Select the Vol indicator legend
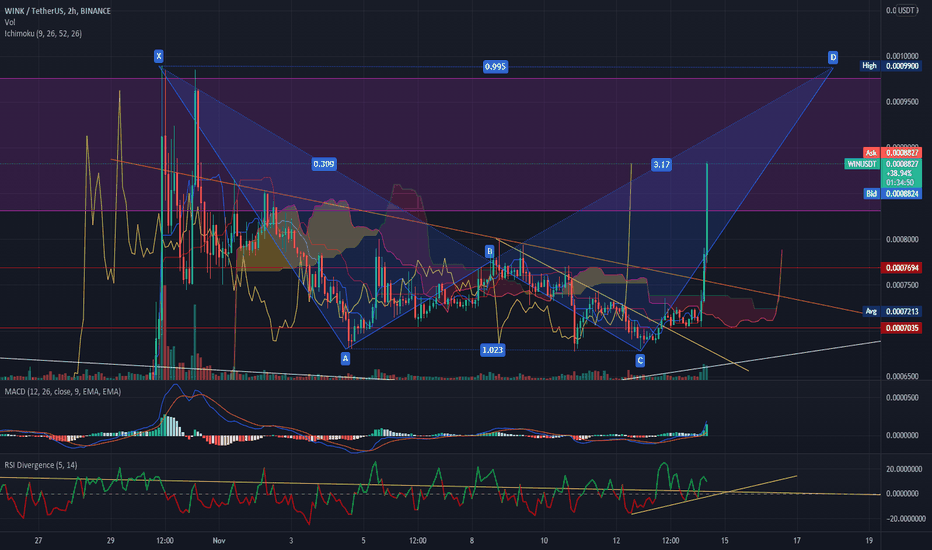The image size is (932, 550). pyautogui.click(x=10, y=22)
